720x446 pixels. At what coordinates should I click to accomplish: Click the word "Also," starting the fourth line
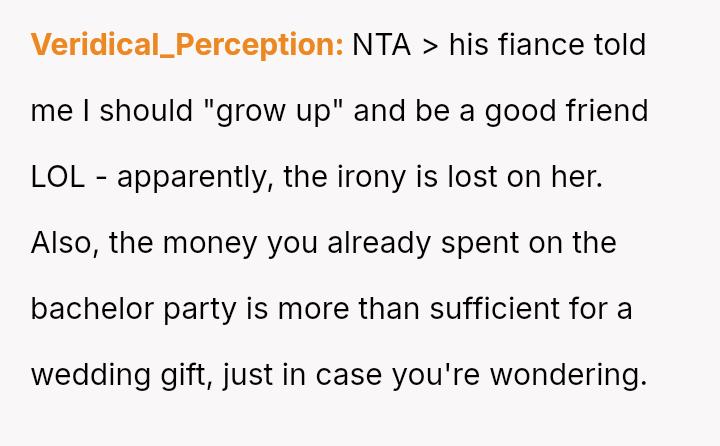[x=62, y=243]
